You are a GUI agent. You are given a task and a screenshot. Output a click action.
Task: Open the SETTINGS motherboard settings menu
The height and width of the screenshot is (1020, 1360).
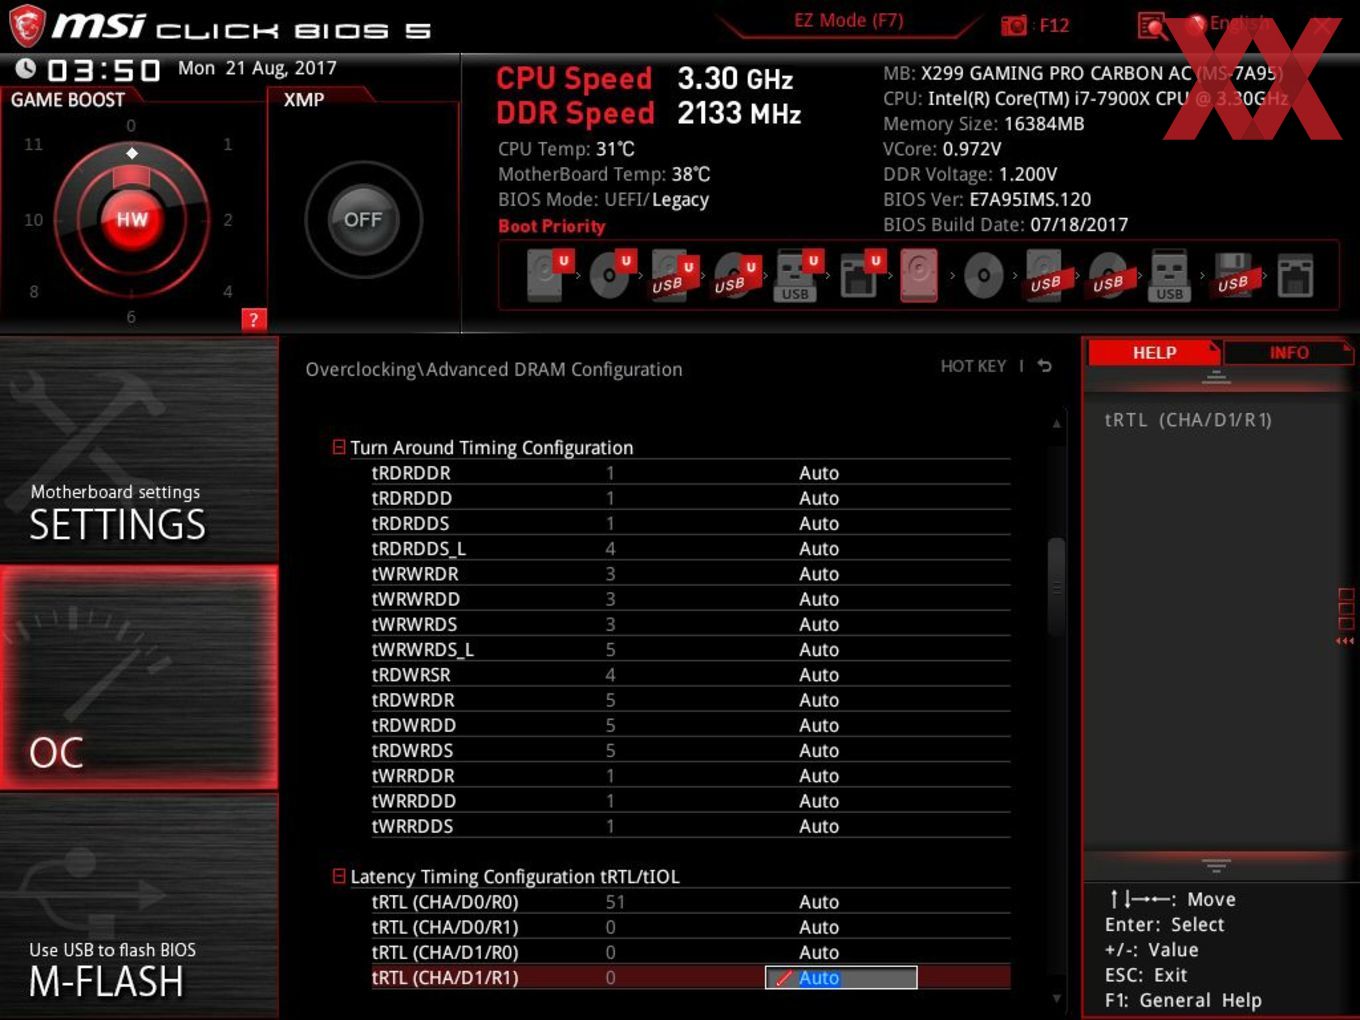pos(139,450)
